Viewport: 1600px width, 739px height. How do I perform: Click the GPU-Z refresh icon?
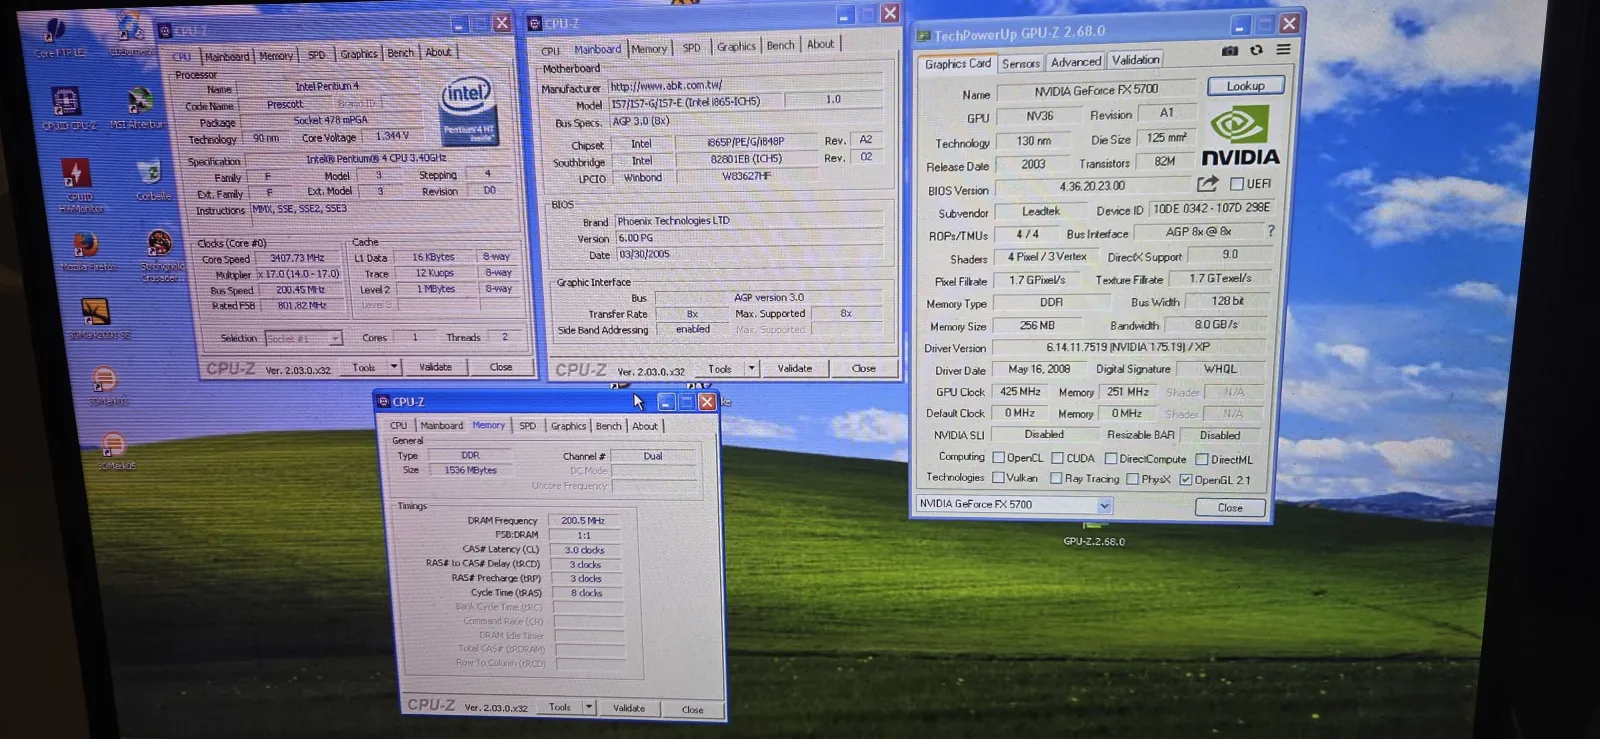1256,50
